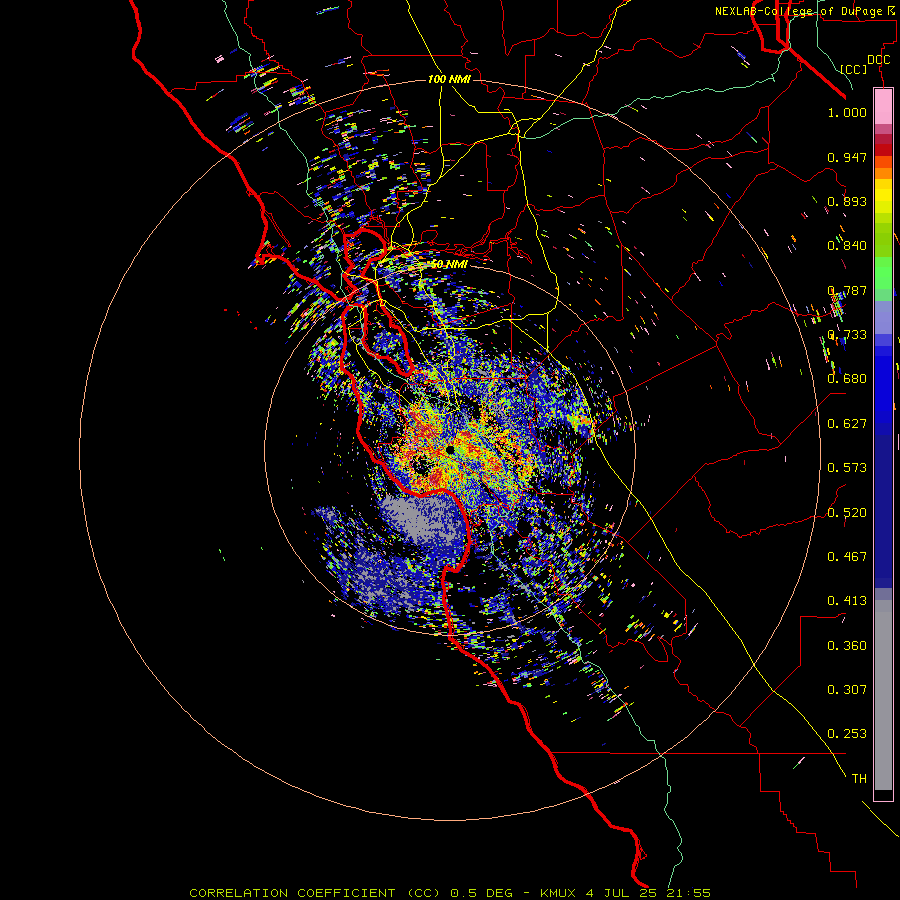The height and width of the screenshot is (900, 900).
Task: Select the 0.360 legend value
Action: [x=847, y=646]
